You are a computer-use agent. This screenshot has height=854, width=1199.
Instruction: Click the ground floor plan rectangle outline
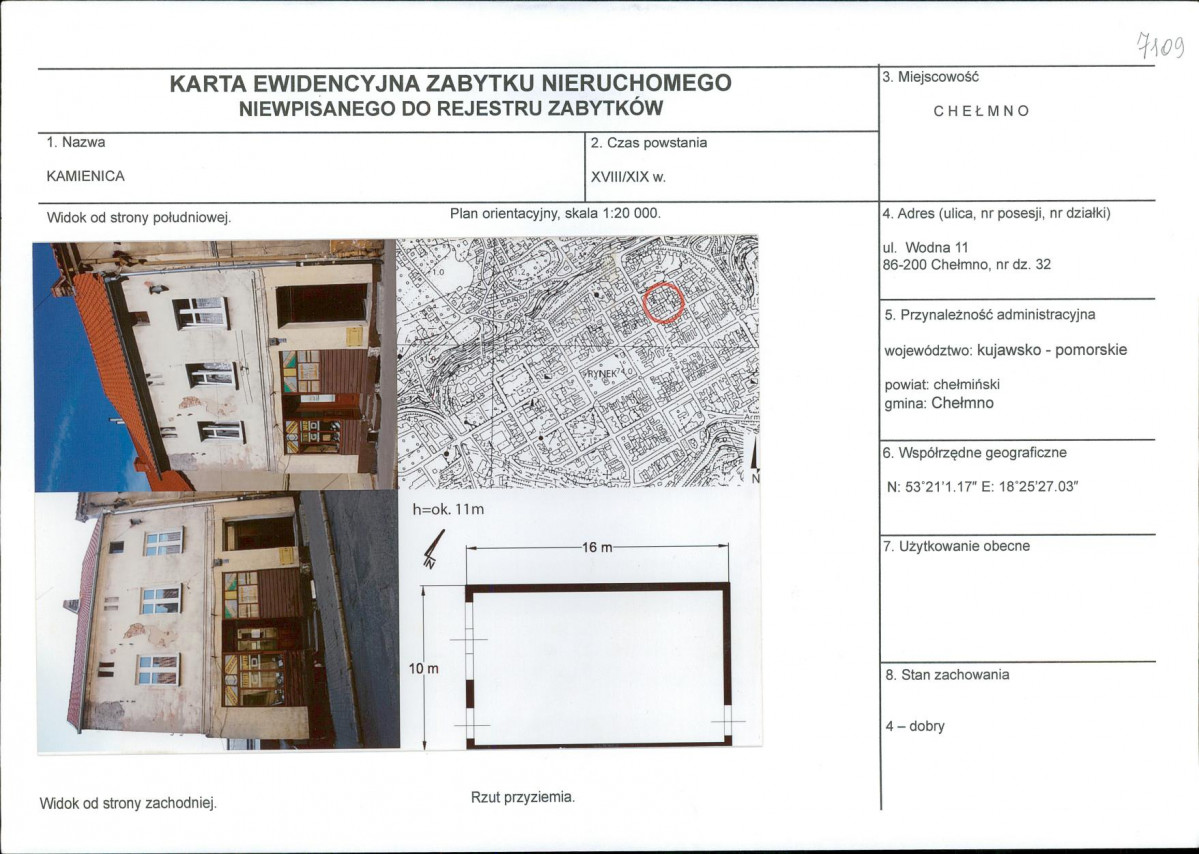pos(599,665)
